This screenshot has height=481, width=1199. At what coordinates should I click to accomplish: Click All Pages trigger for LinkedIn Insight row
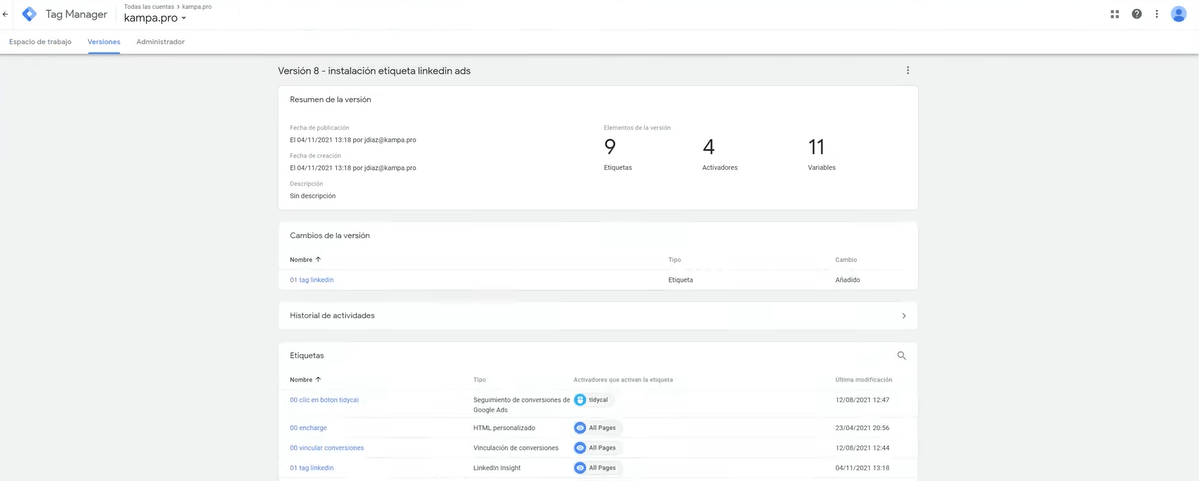(x=598, y=467)
